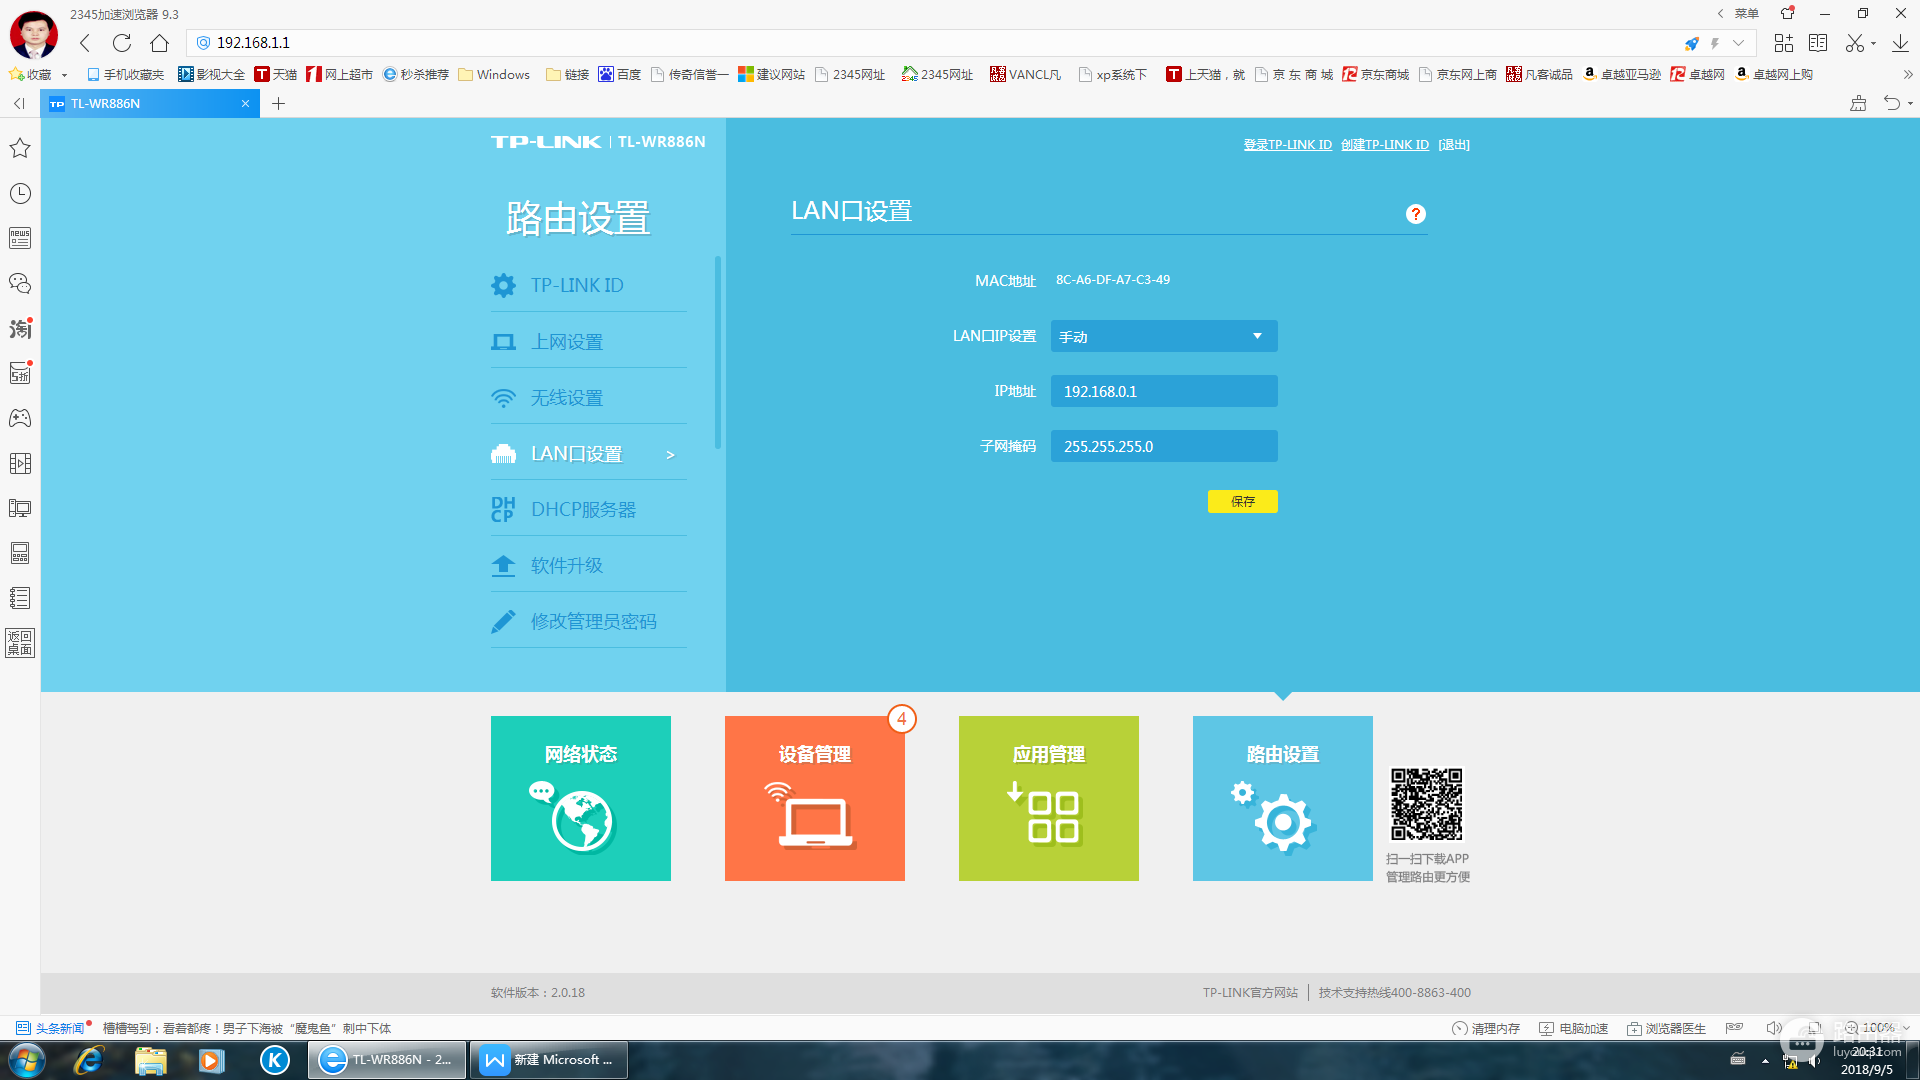This screenshot has width=1920, height=1080.
Task: Click the browser refresh icon
Action: click(122, 43)
